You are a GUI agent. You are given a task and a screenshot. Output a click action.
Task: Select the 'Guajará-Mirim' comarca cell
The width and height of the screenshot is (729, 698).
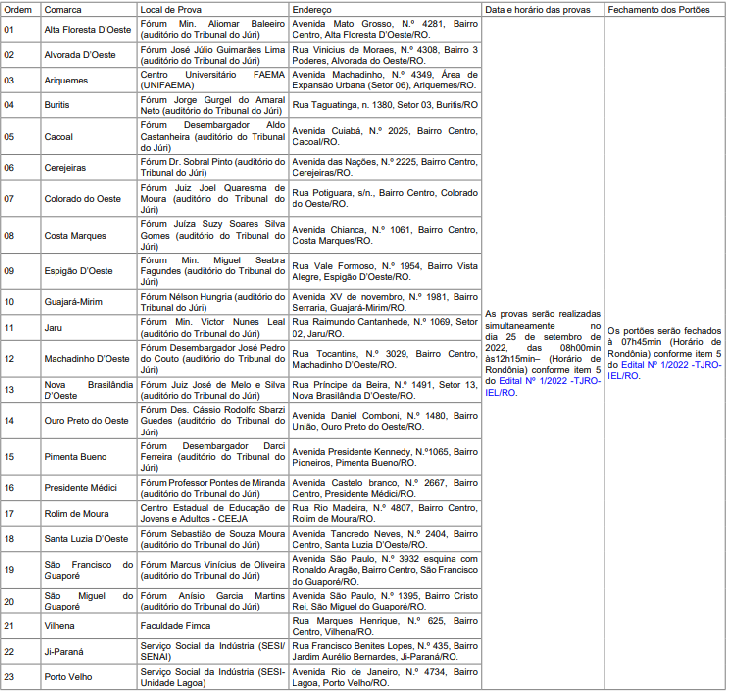[x=73, y=302]
